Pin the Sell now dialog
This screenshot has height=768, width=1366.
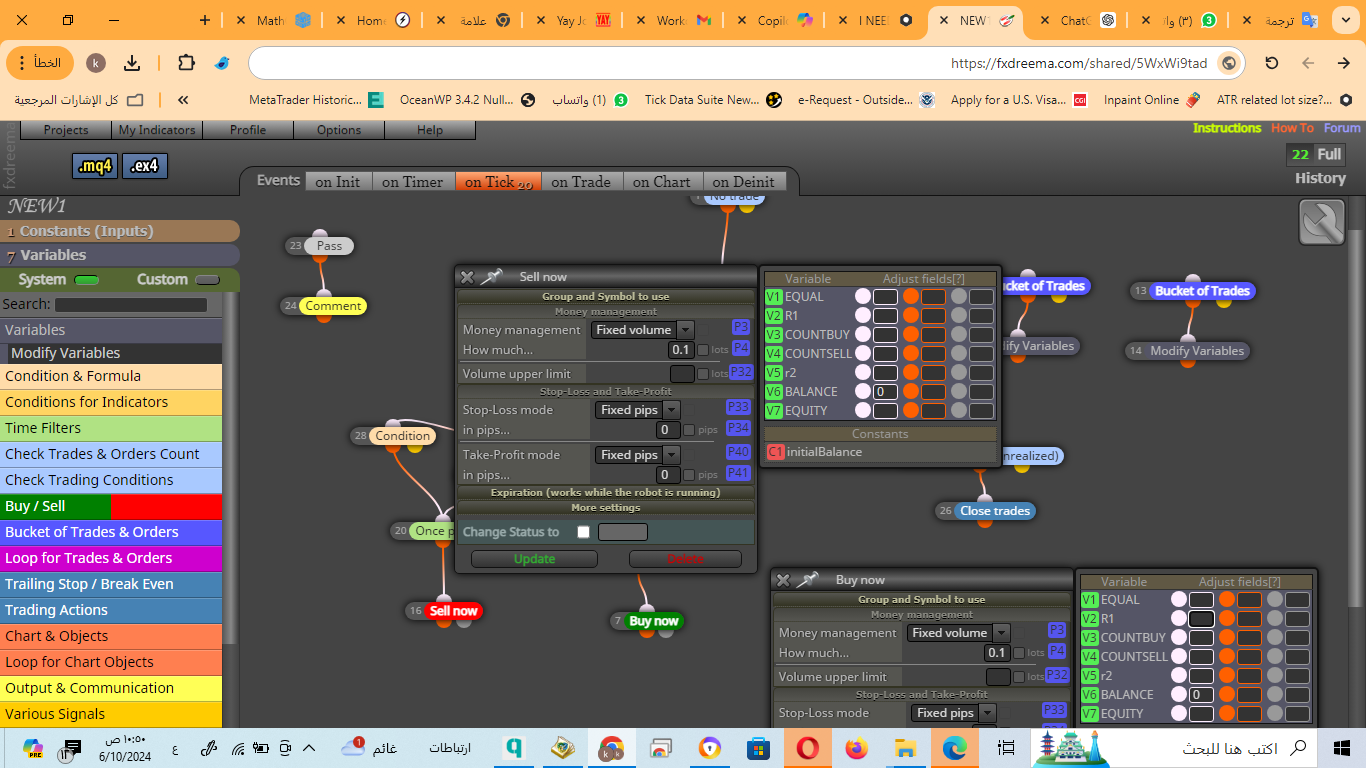(x=492, y=277)
